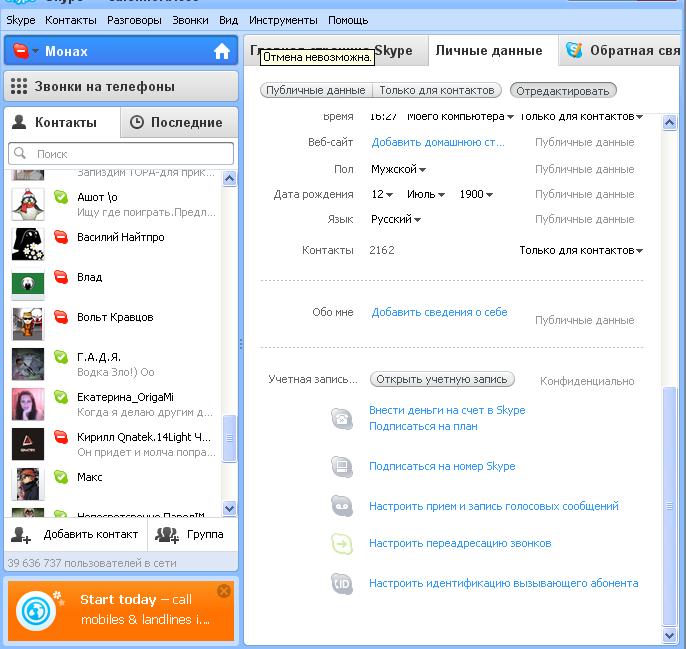Click the Группа people-plus icon
This screenshot has width=686, height=649.
(x=167, y=535)
